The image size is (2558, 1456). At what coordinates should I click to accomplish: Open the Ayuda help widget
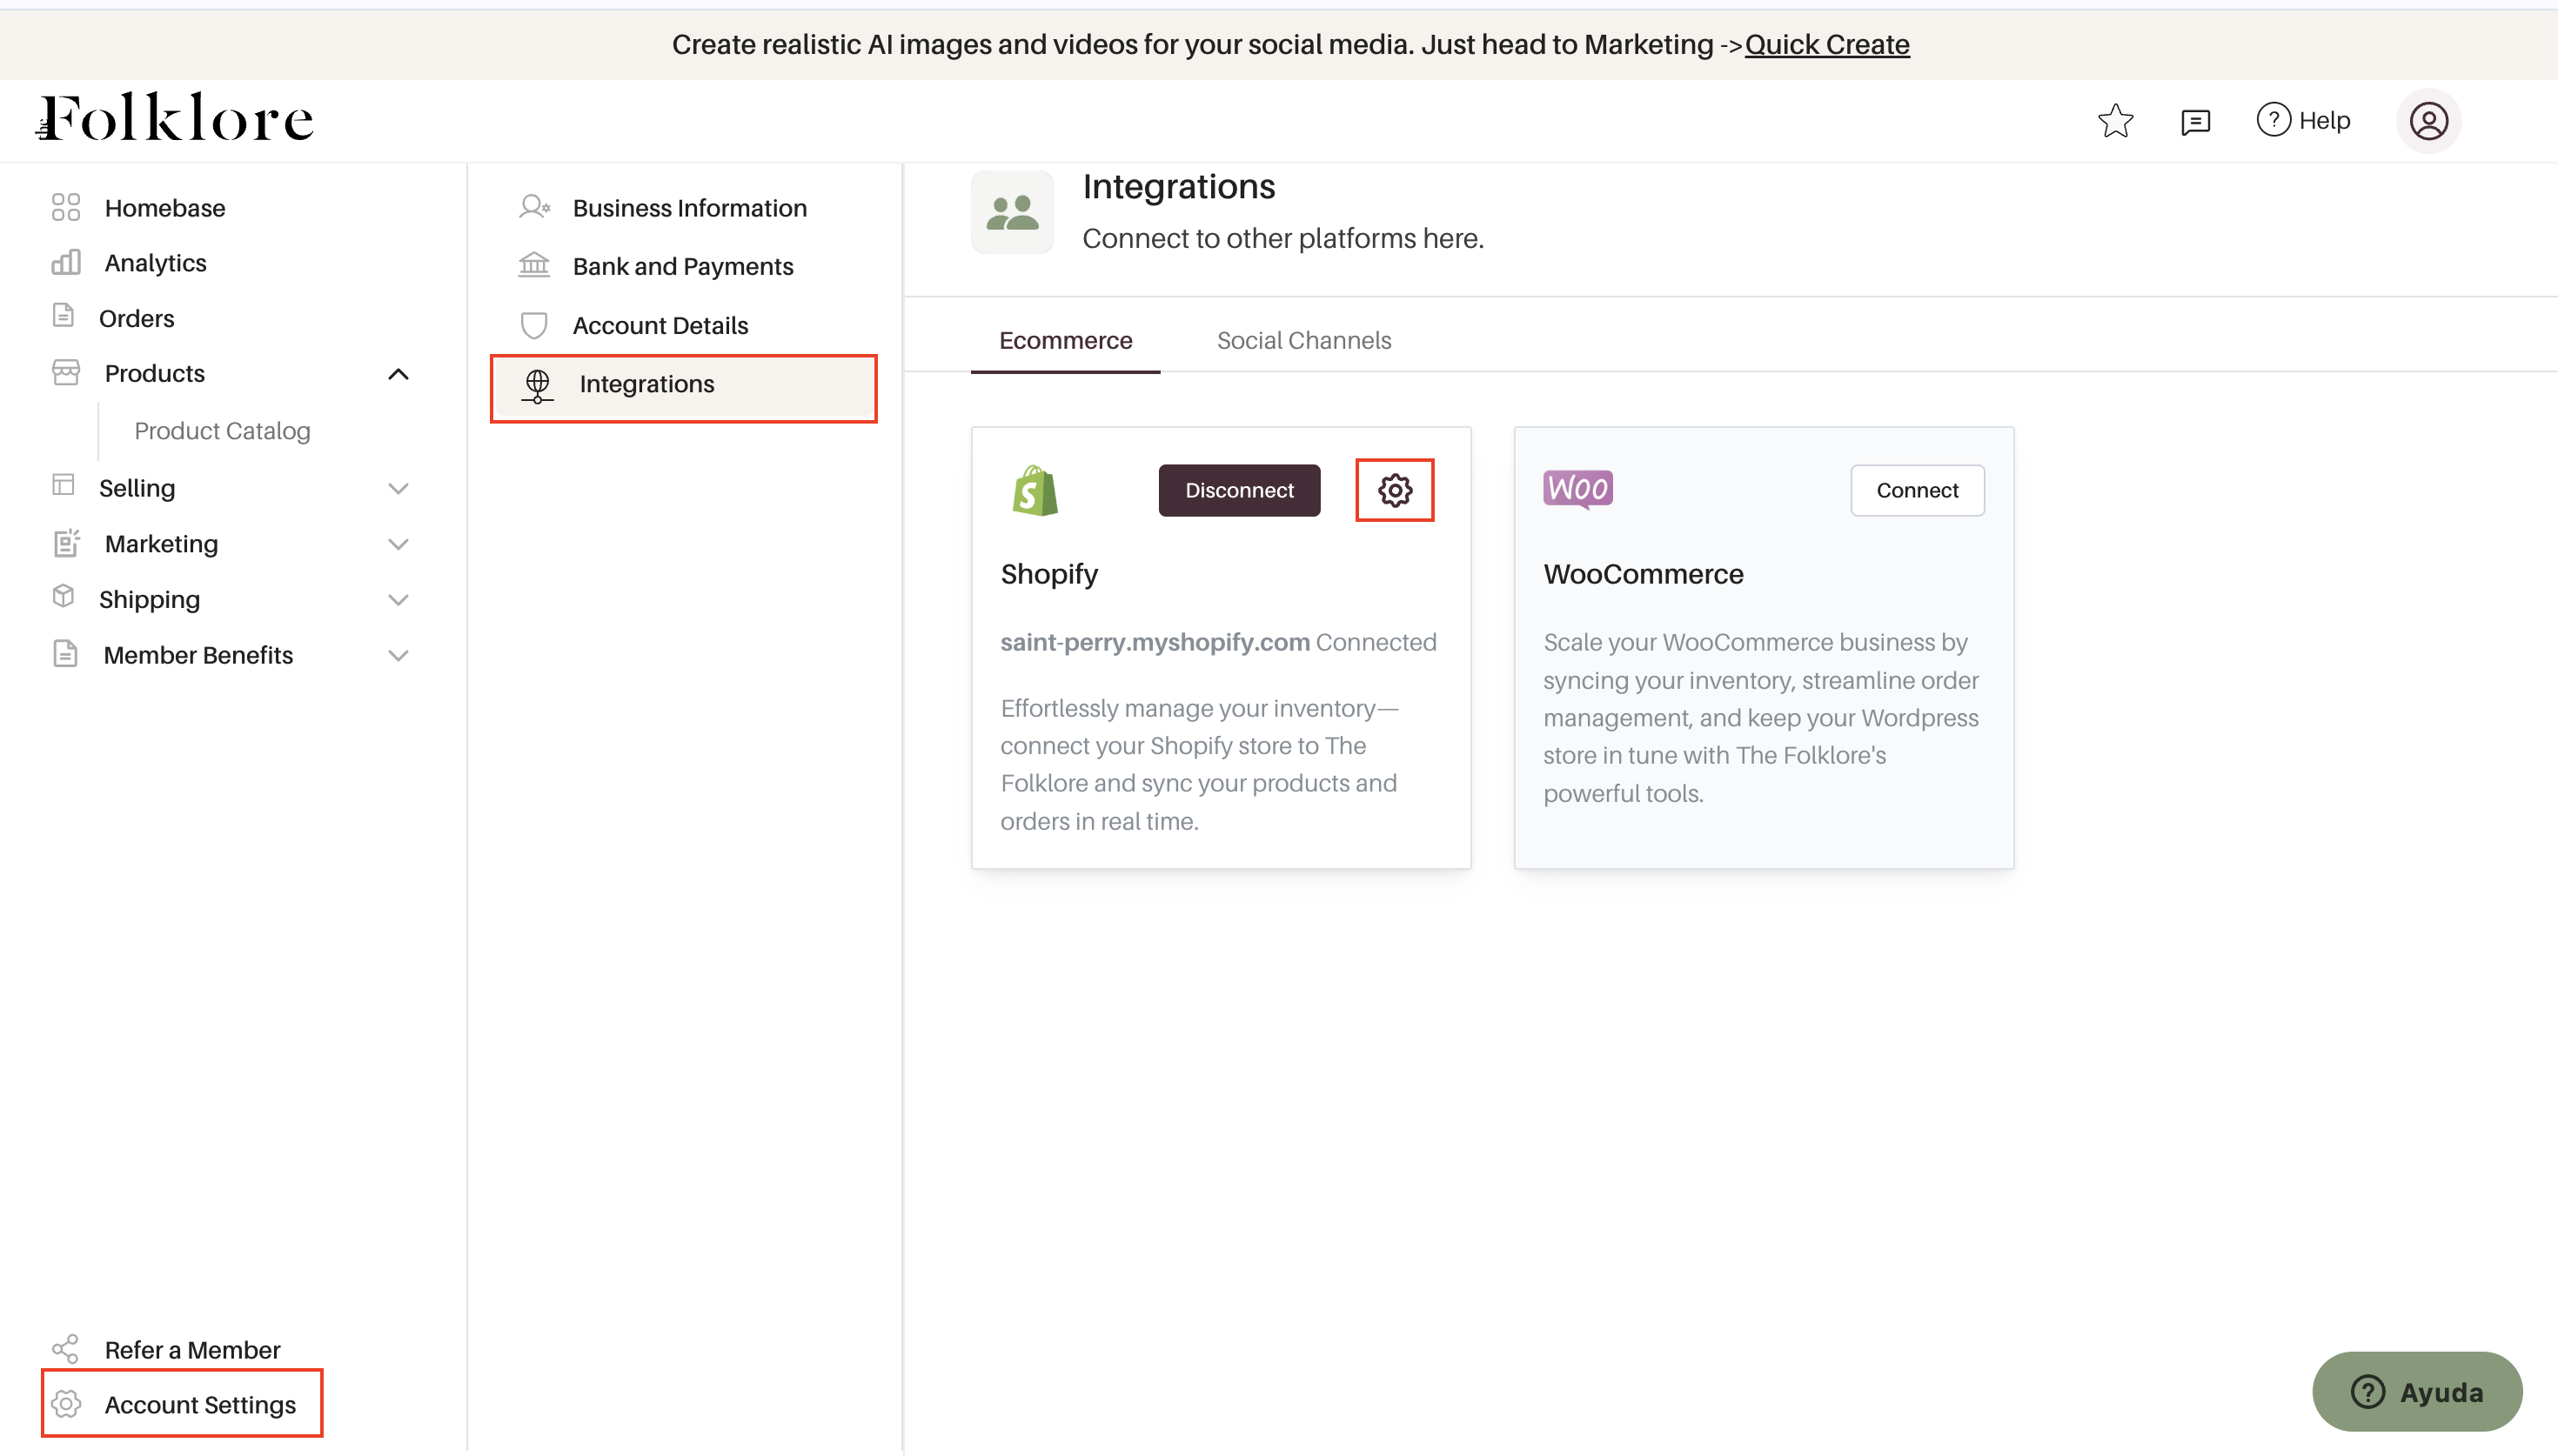pyautogui.click(x=2416, y=1391)
